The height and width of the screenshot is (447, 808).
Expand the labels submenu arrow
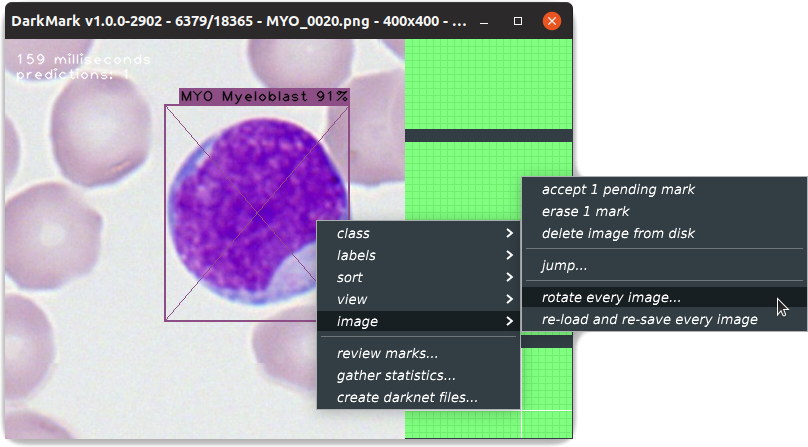coord(509,255)
